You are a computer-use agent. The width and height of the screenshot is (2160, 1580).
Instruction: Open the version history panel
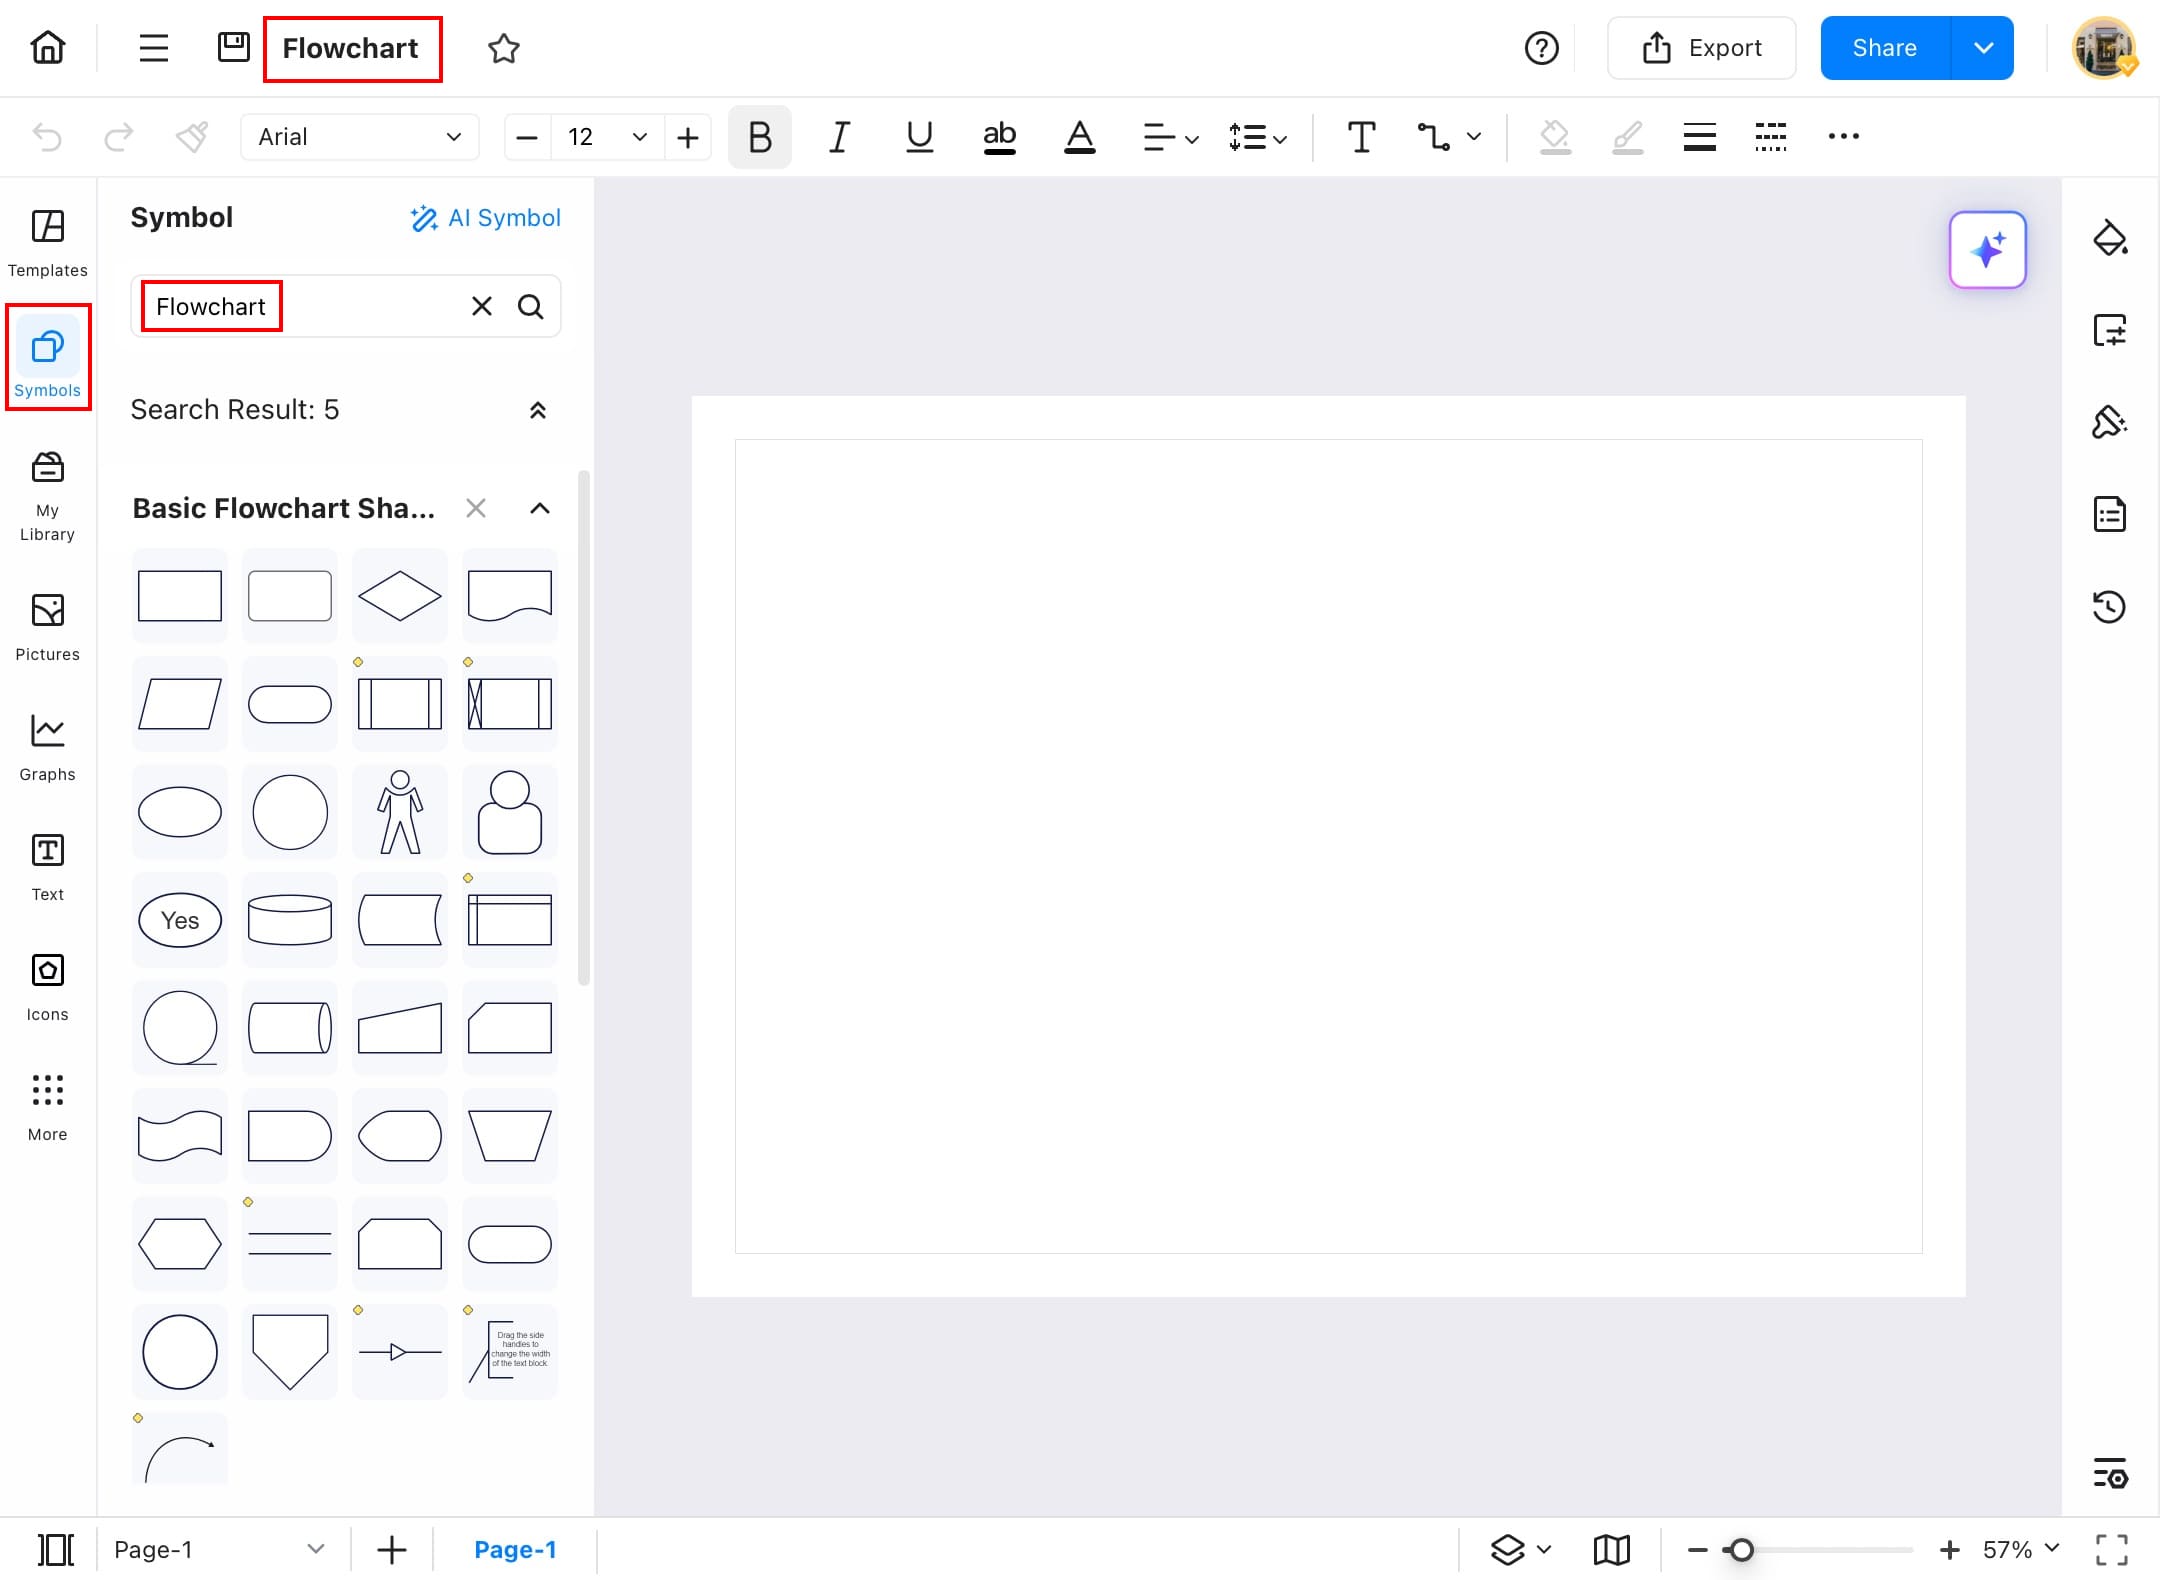(2109, 606)
